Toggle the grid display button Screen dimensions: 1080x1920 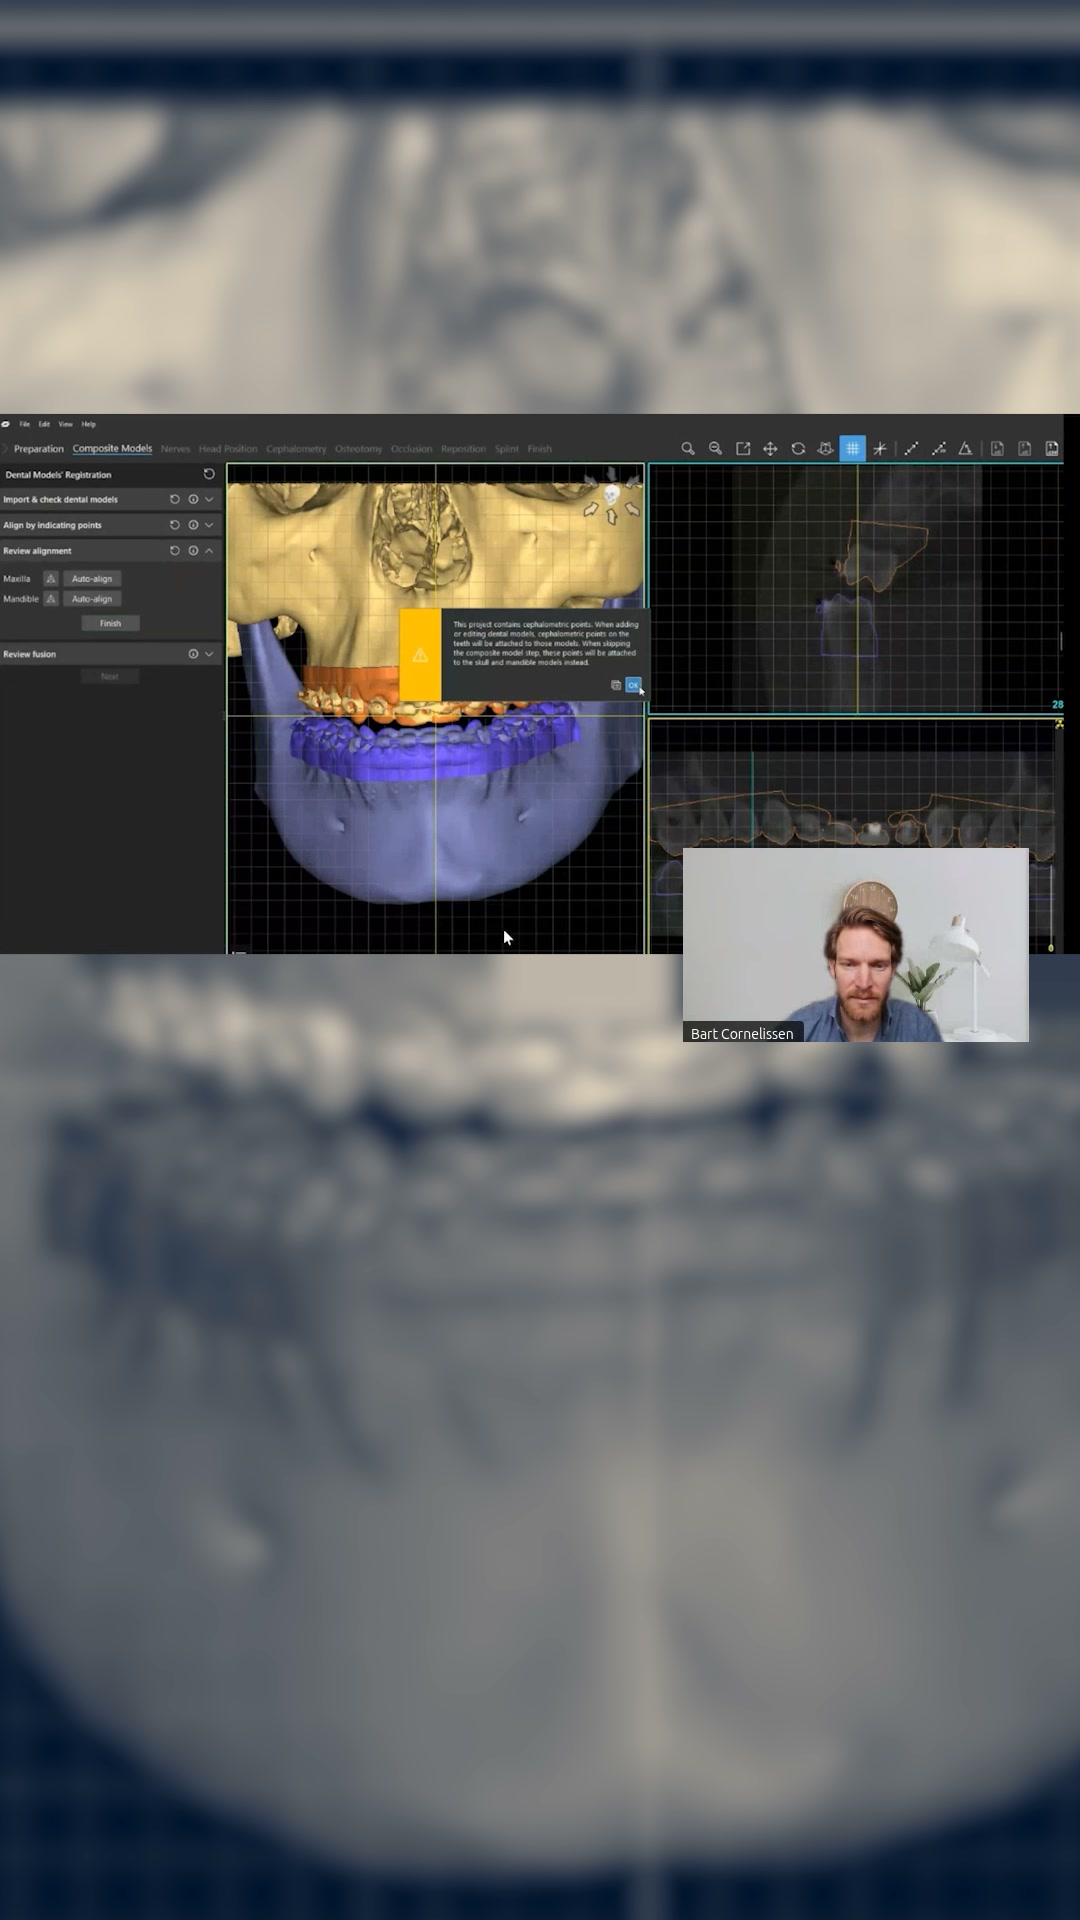pyautogui.click(x=852, y=449)
